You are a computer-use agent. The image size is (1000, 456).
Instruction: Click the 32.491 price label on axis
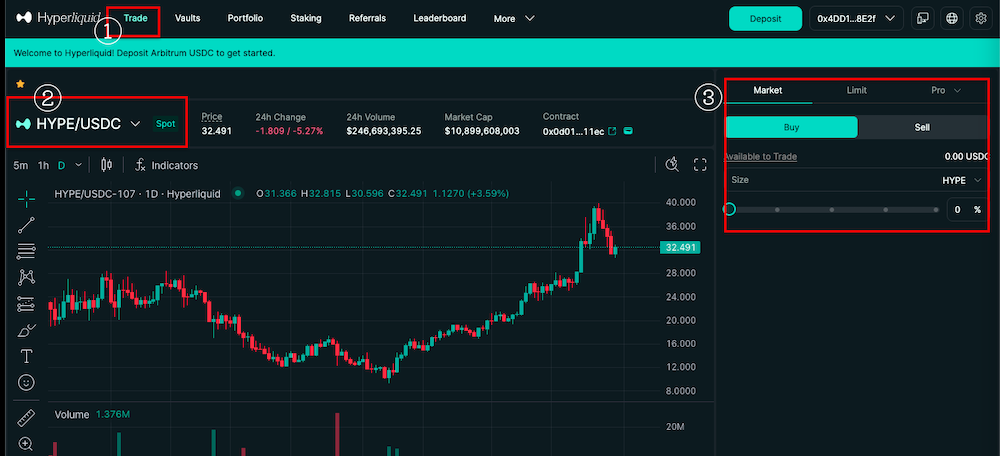coord(681,247)
